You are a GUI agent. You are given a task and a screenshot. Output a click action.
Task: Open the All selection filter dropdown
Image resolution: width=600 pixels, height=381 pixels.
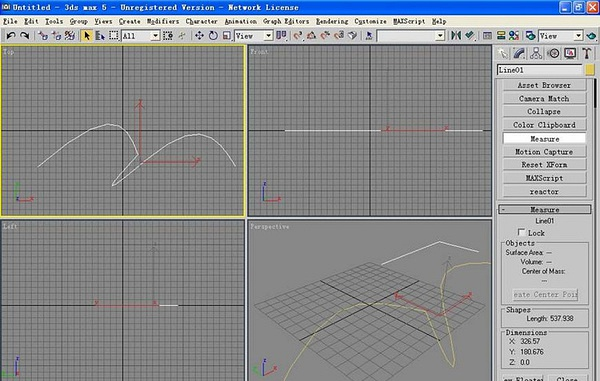click(155, 36)
